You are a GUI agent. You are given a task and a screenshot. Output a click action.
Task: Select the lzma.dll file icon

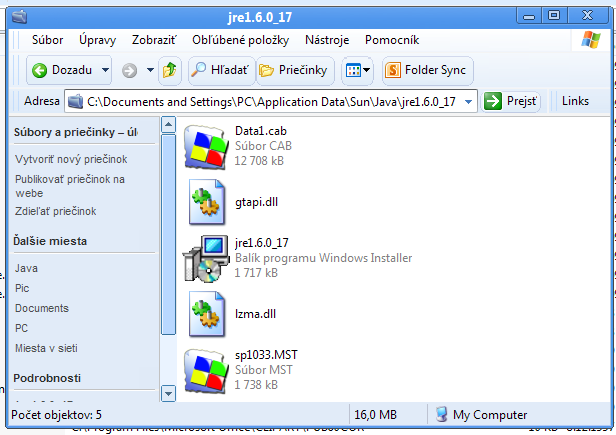point(207,314)
